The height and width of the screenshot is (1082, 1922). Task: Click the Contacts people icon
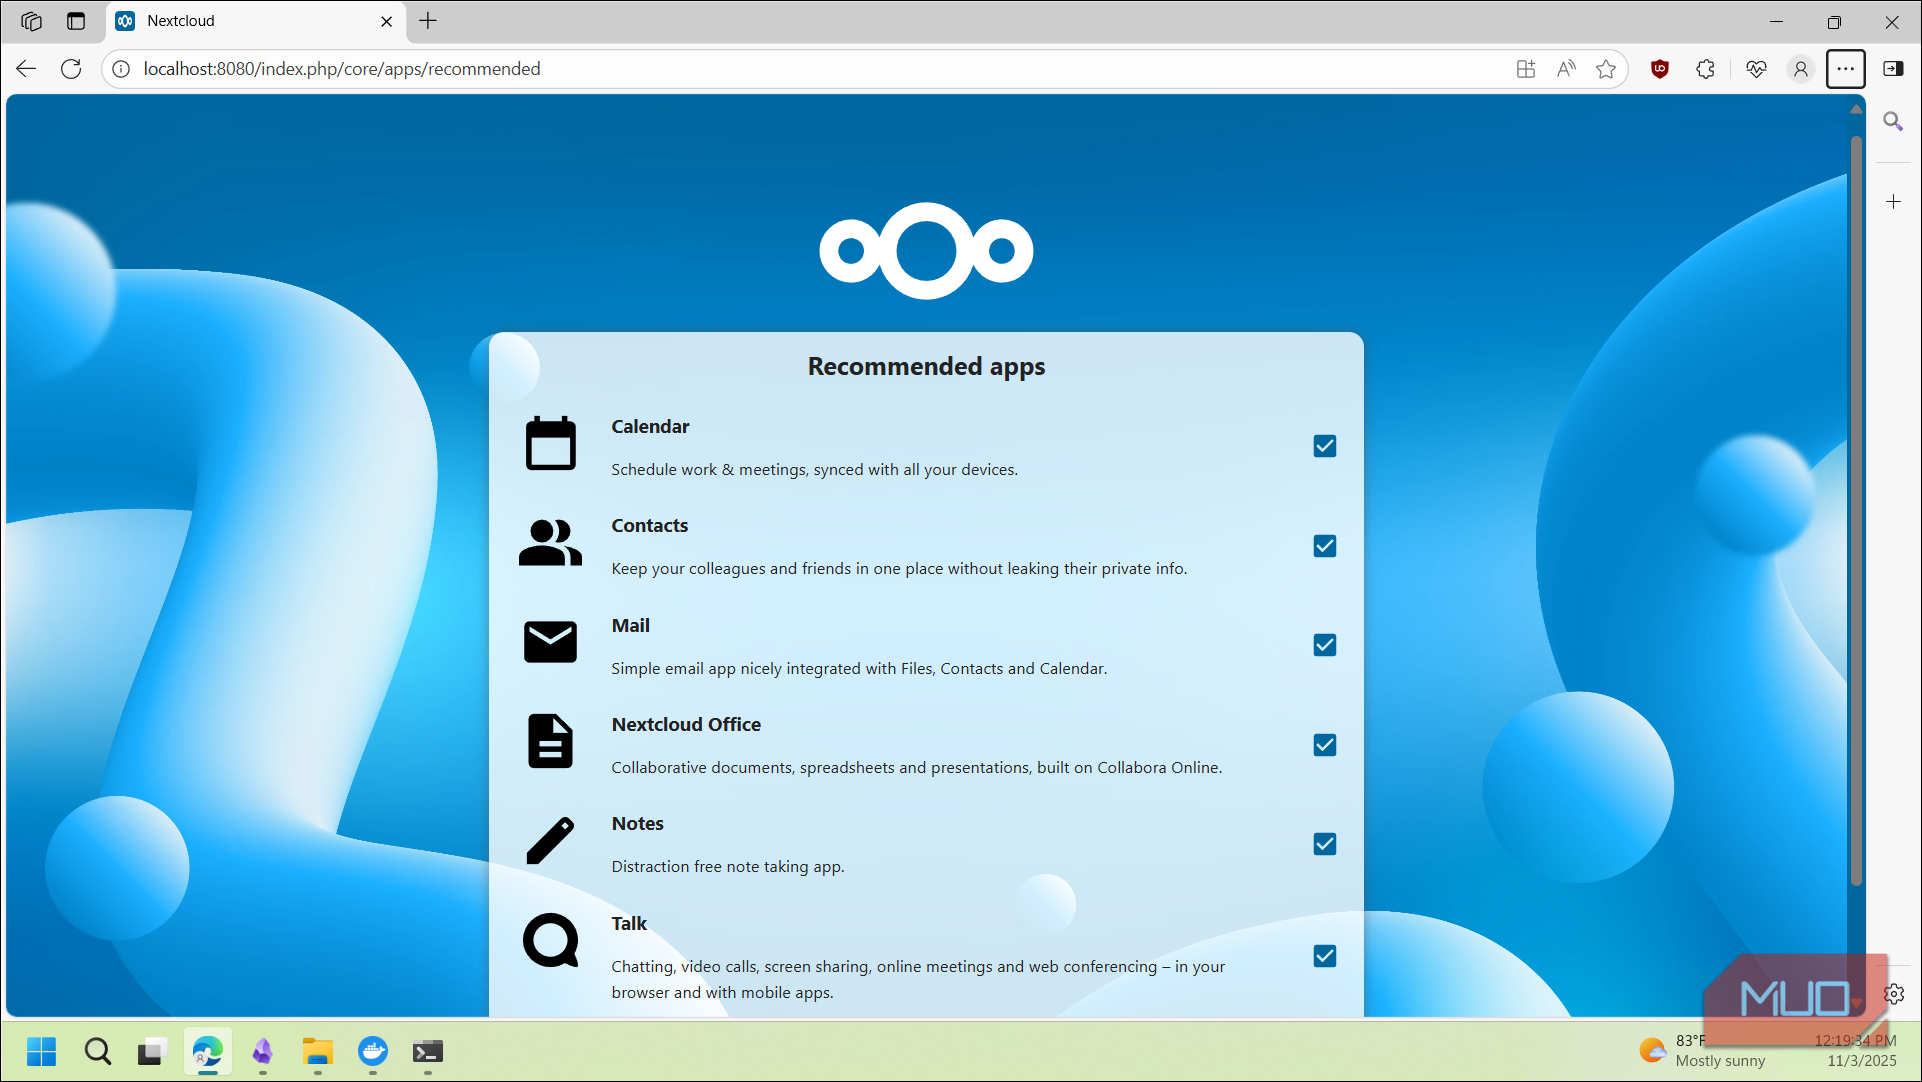(550, 543)
